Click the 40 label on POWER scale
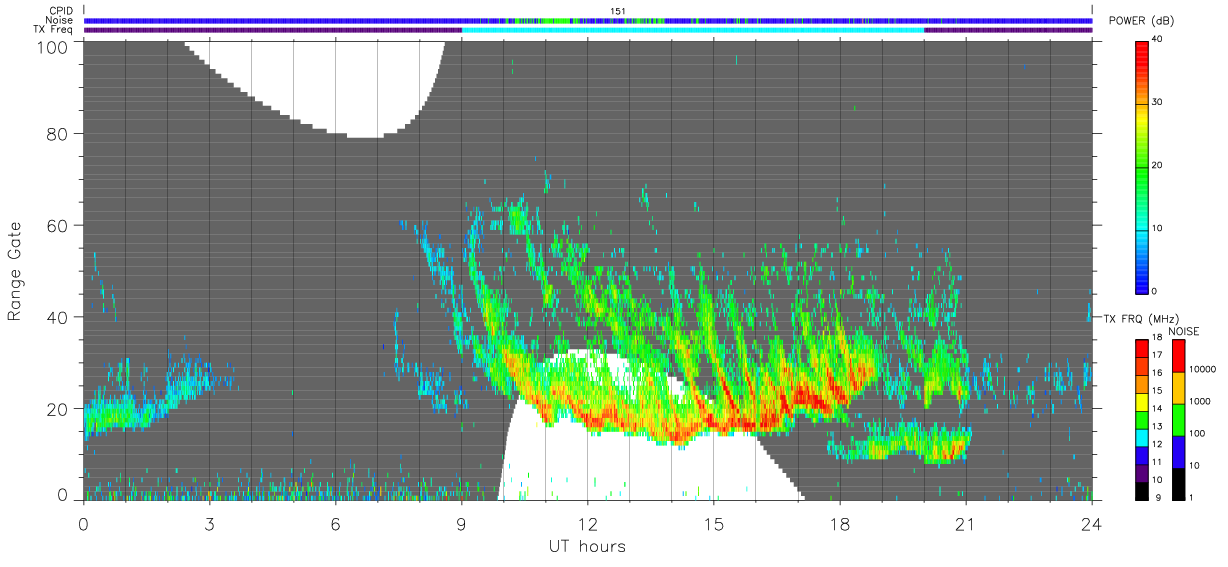Viewport: 1228px width, 567px height. pyautogui.click(x=1159, y=39)
